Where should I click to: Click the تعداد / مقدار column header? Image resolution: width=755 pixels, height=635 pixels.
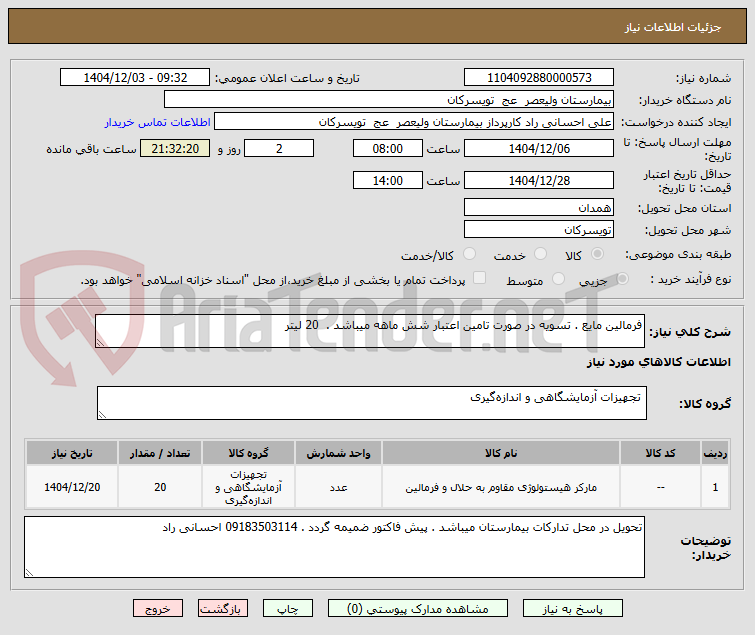pos(160,453)
